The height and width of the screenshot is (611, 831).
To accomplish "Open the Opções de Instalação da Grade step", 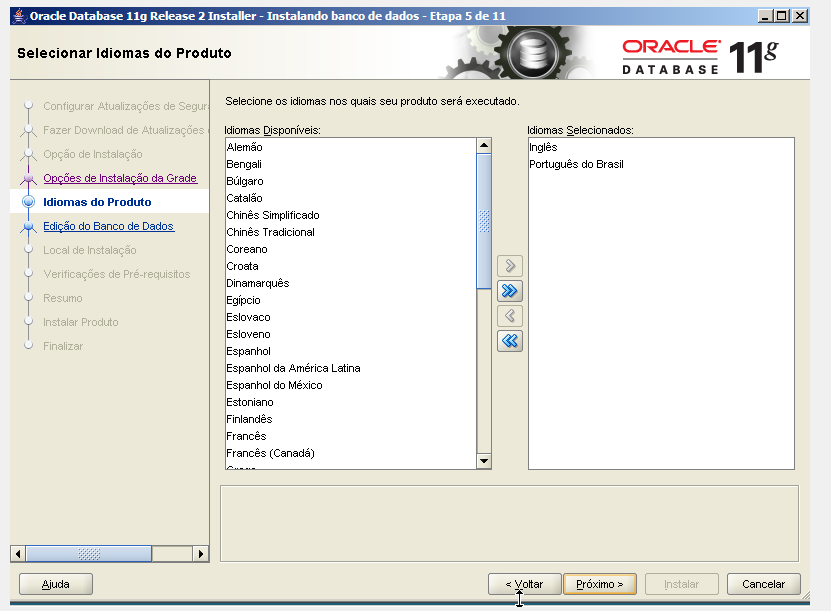I will click(120, 178).
